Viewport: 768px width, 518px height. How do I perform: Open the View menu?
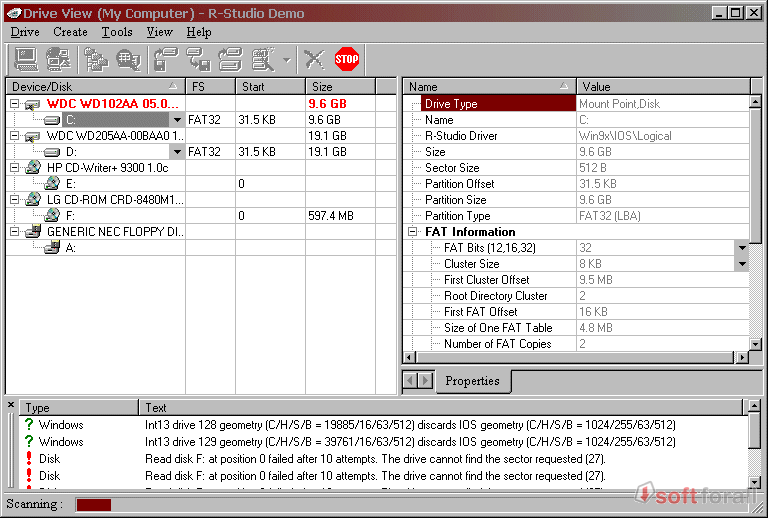[x=159, y=32]
